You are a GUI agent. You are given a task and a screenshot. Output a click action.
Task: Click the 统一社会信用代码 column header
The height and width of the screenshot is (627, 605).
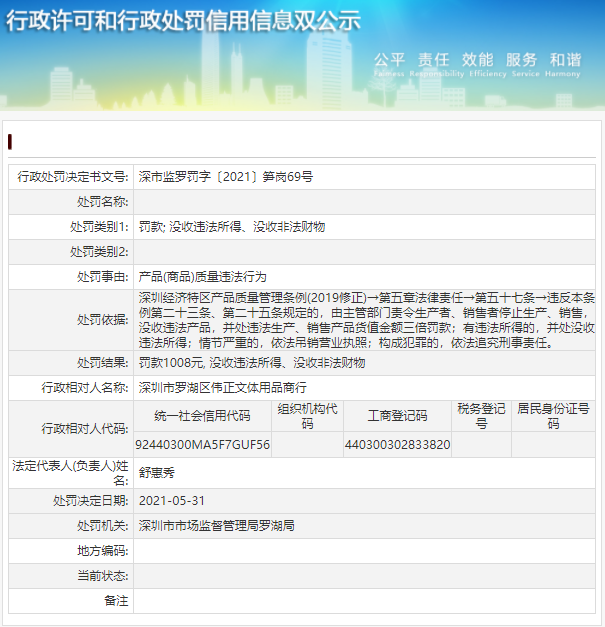202,416
